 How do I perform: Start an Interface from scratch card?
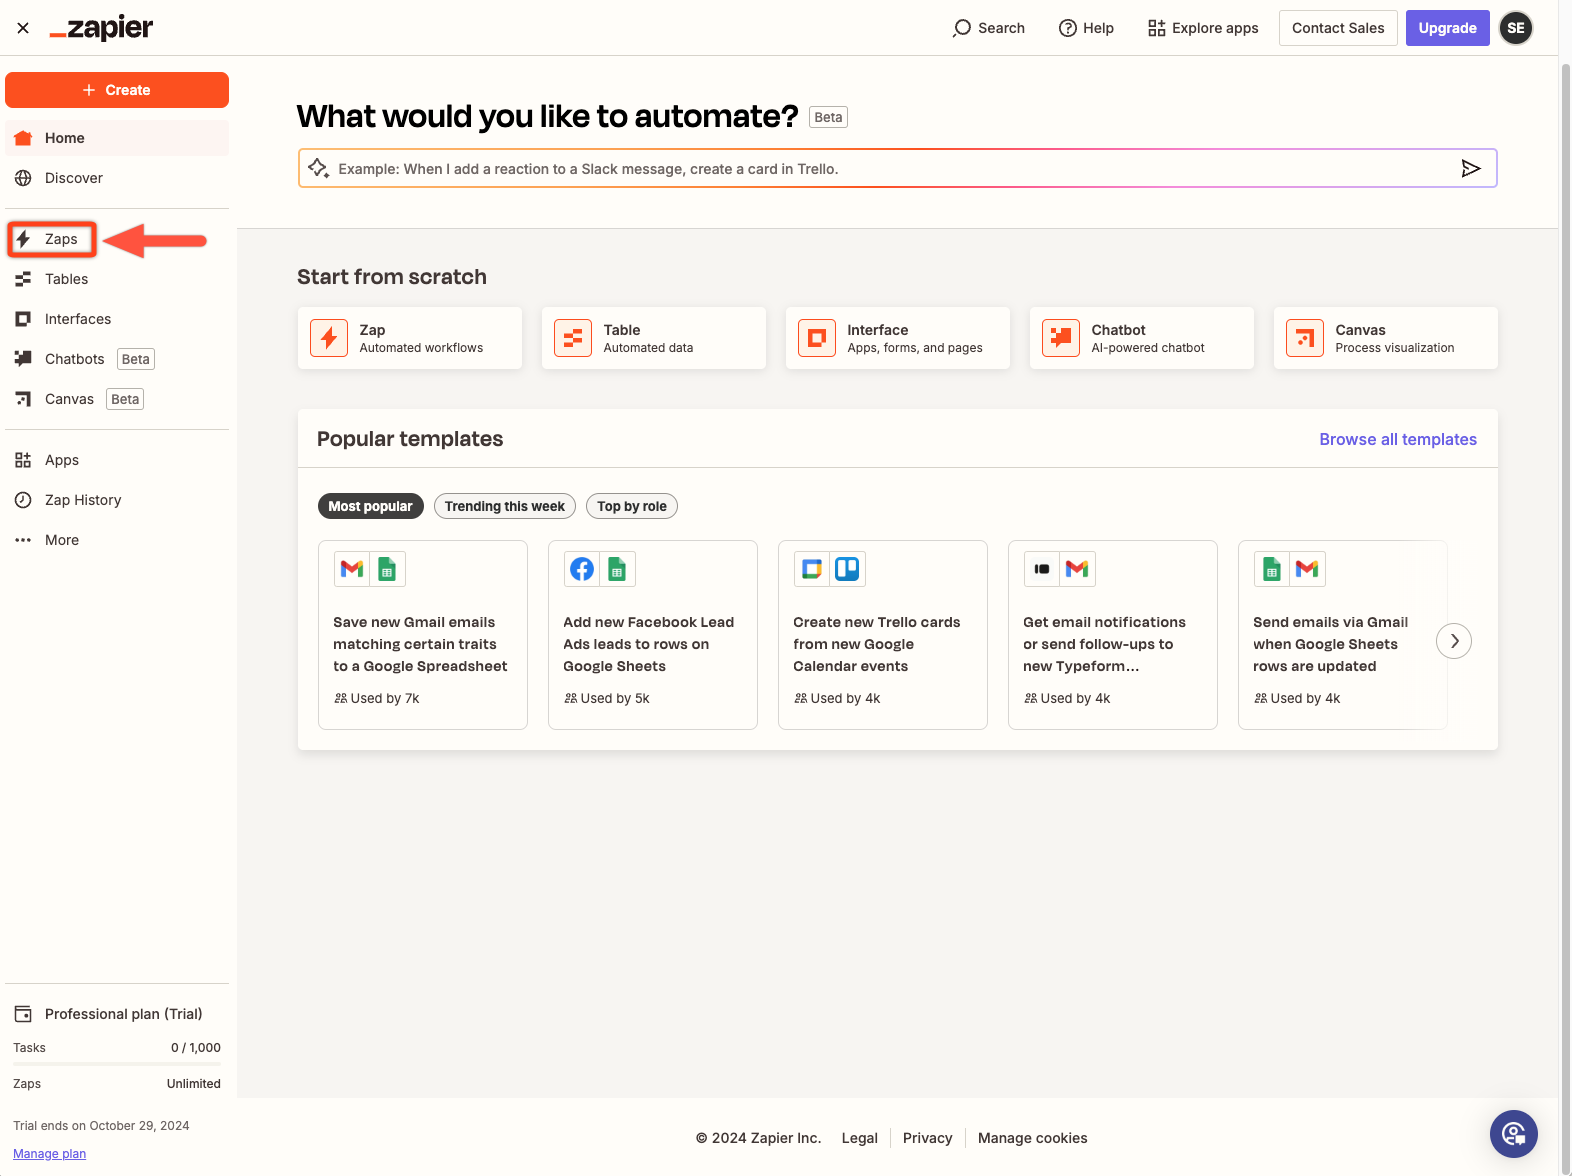898,338
